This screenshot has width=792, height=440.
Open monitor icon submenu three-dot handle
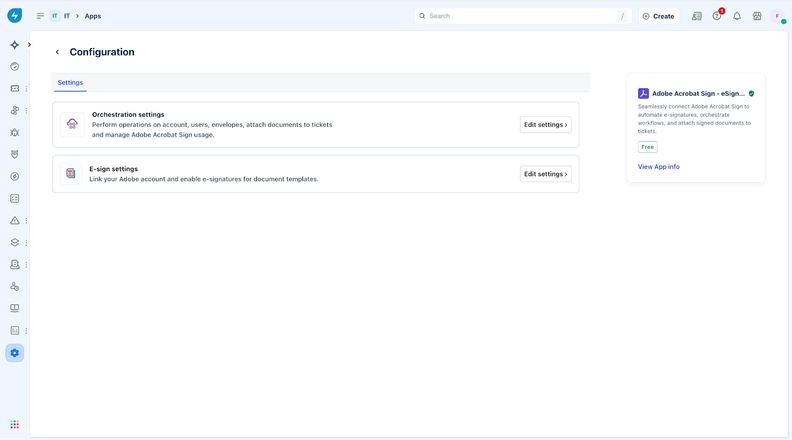pyautogui.click(x=26, y=264)
